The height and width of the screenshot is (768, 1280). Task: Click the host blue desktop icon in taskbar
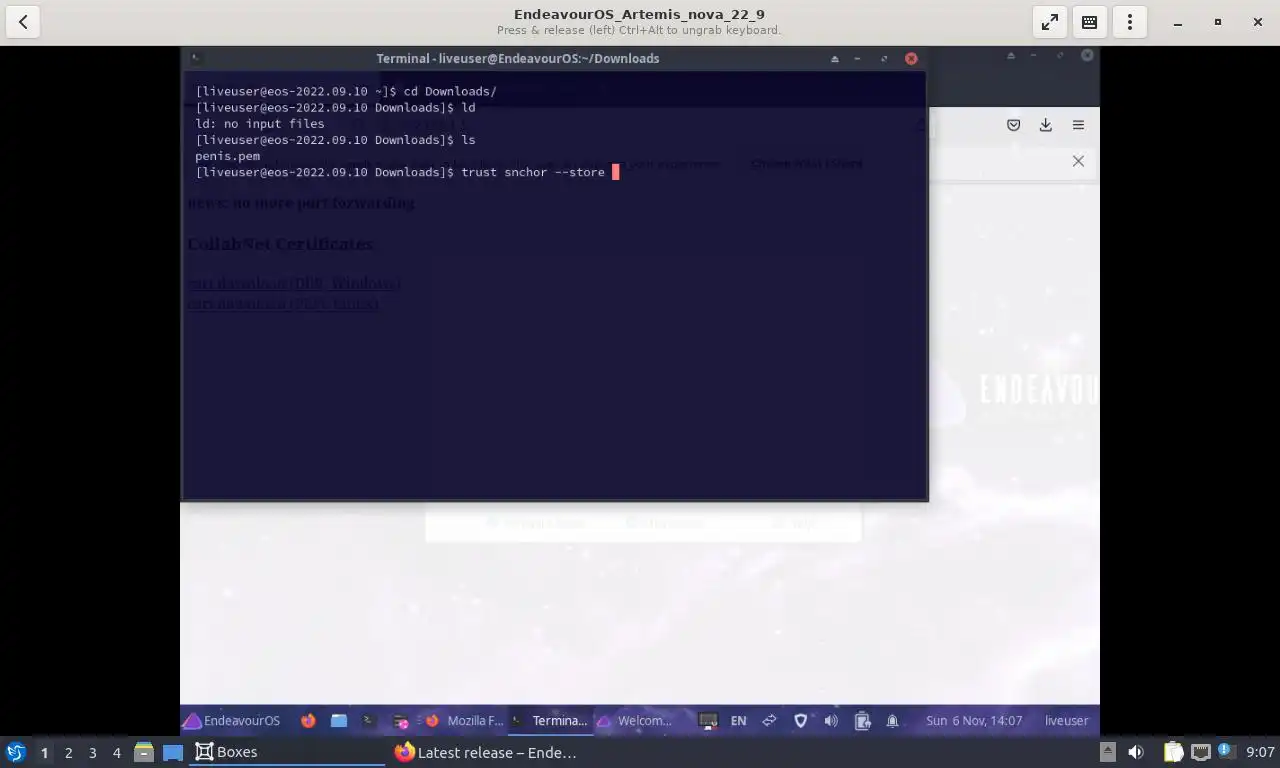[x=173, y=752]
